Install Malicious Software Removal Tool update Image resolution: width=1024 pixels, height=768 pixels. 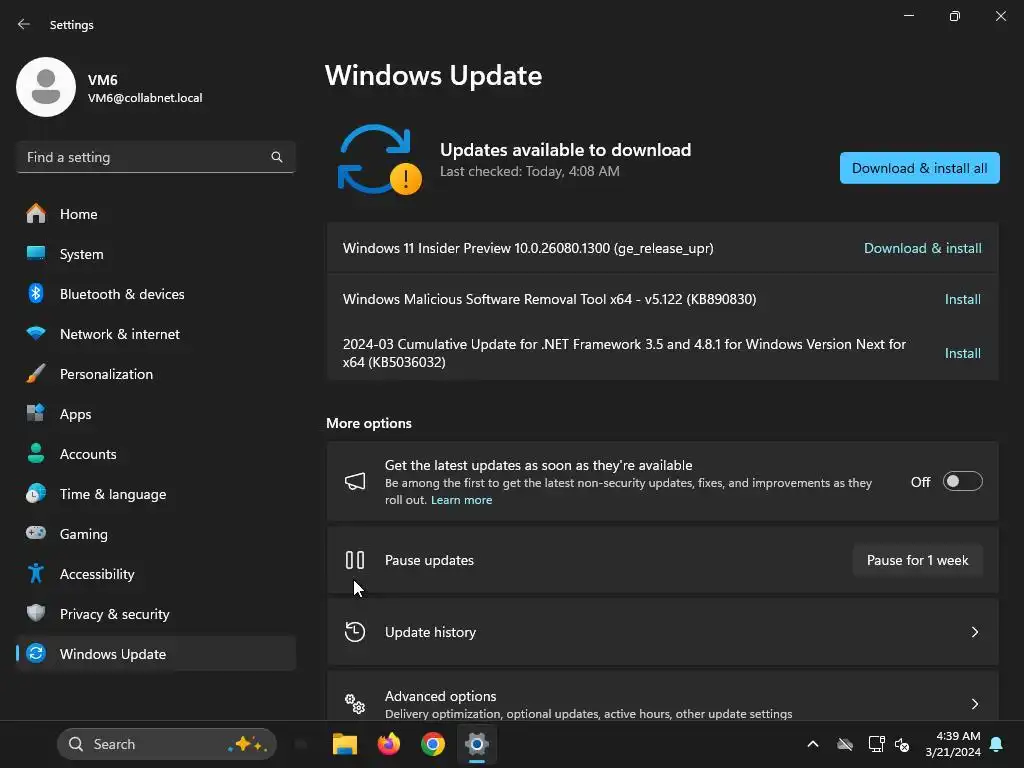click(963, 299)
